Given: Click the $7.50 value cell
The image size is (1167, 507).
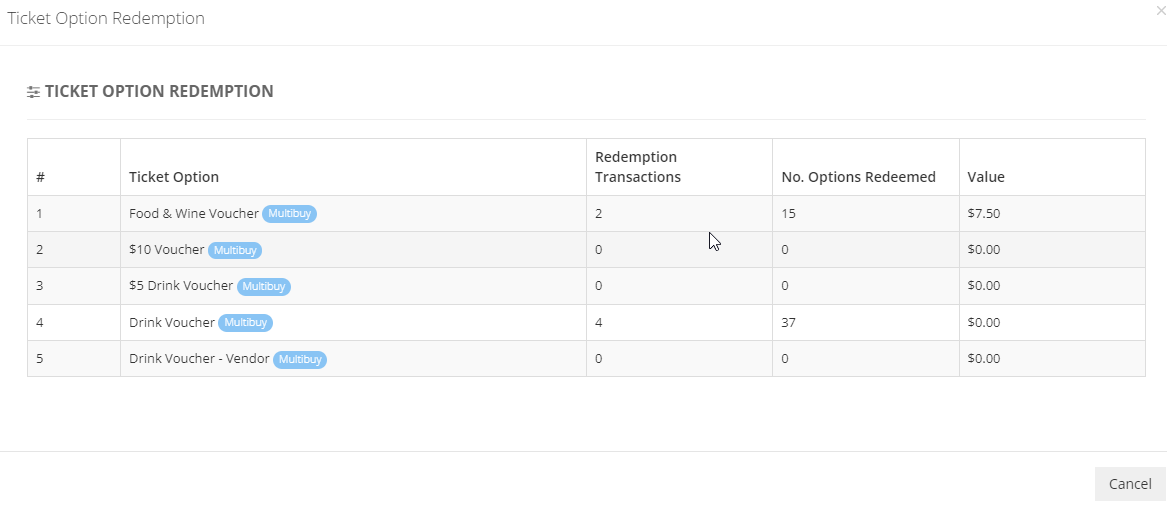Looking at the screenshot, I should (1052, 214).
